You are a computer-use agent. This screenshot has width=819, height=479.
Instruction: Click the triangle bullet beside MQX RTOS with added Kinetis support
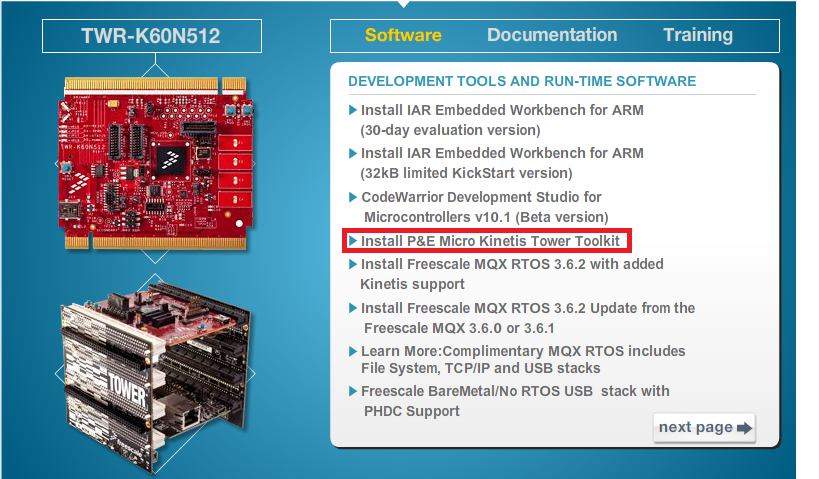click(353, 264)
